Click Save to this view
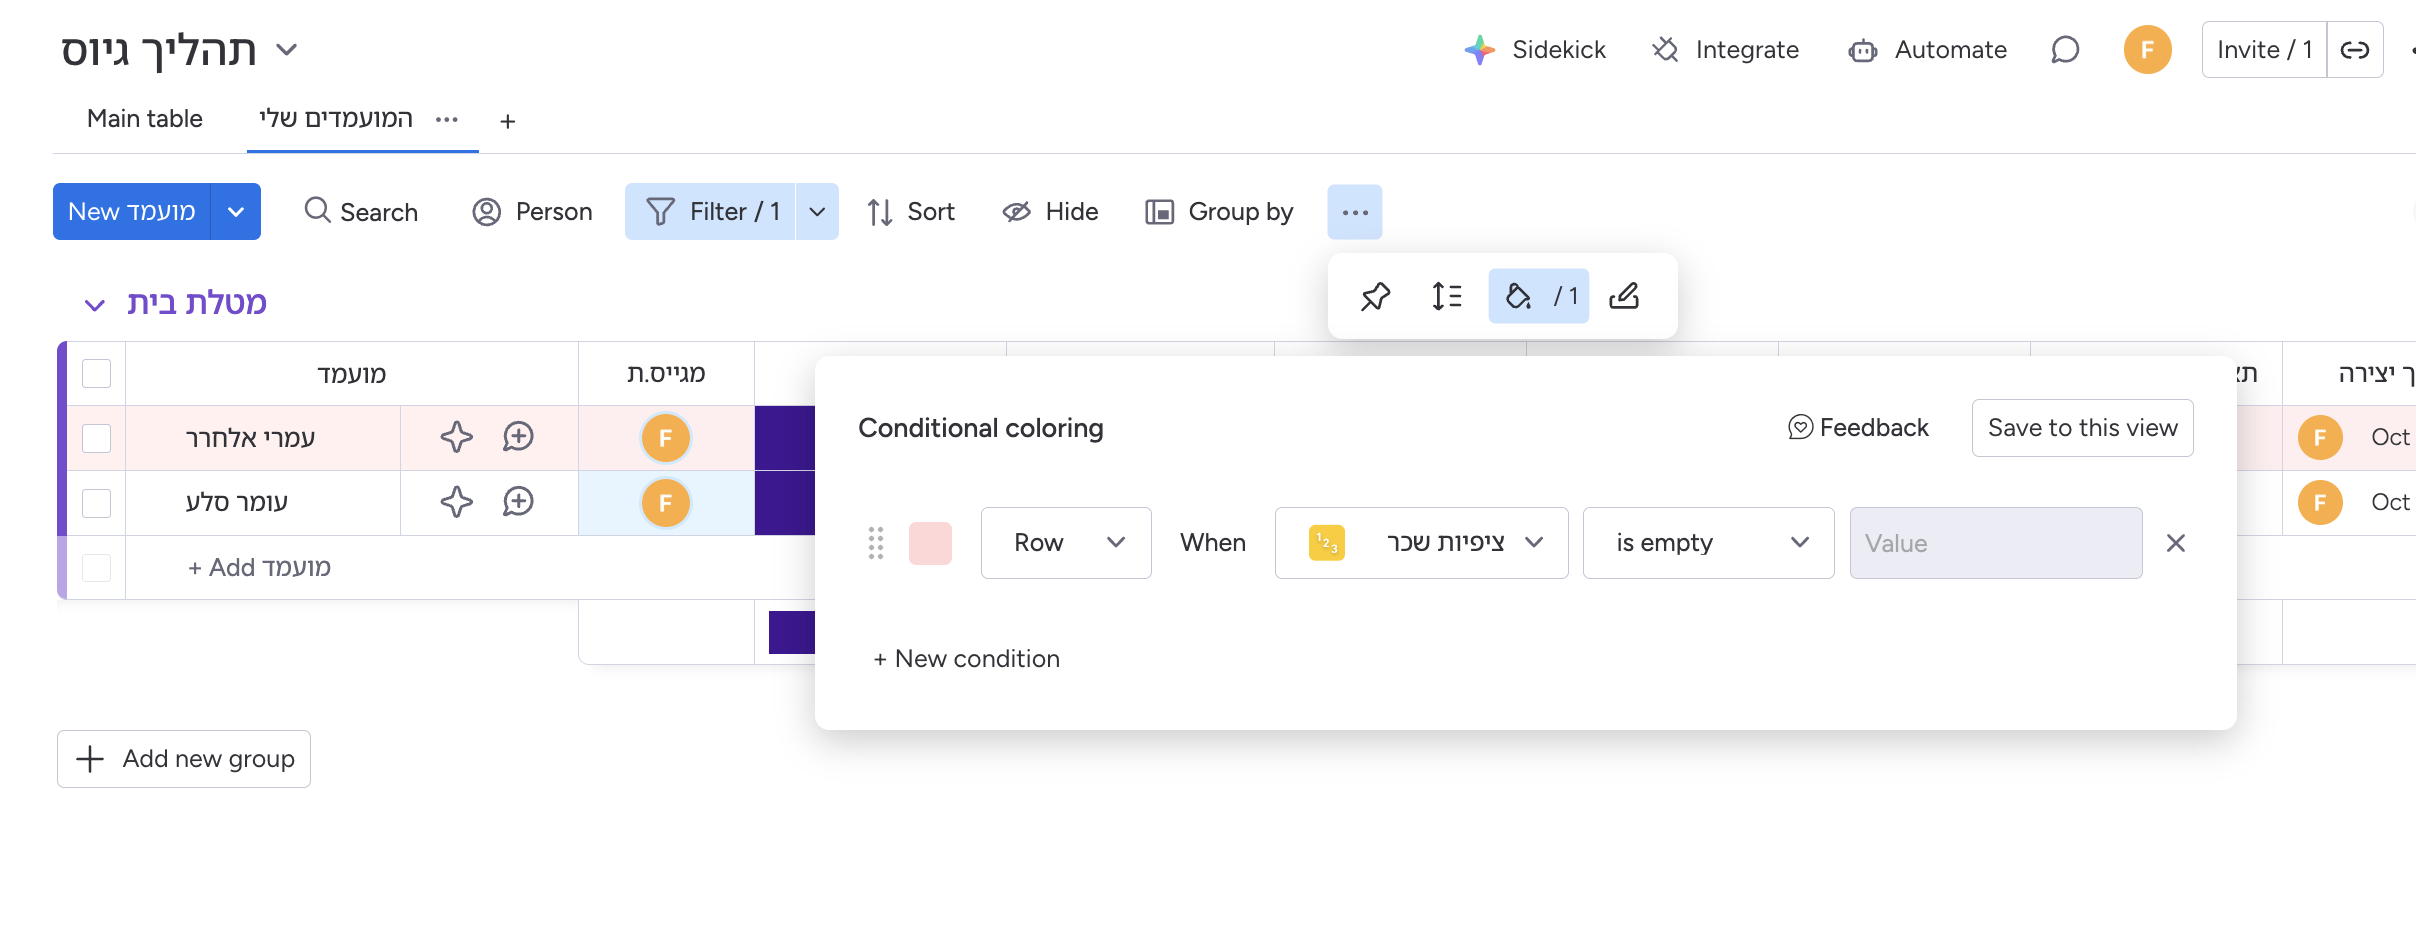 [x=2082, y=427]
